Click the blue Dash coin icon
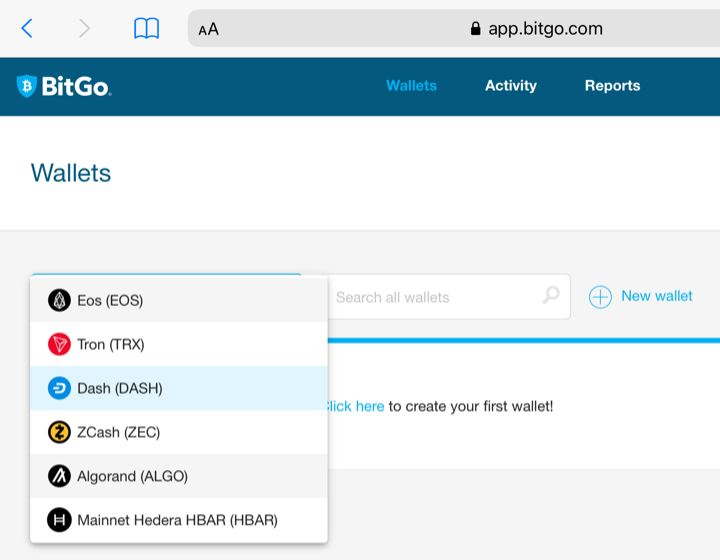 coord(59,388)
